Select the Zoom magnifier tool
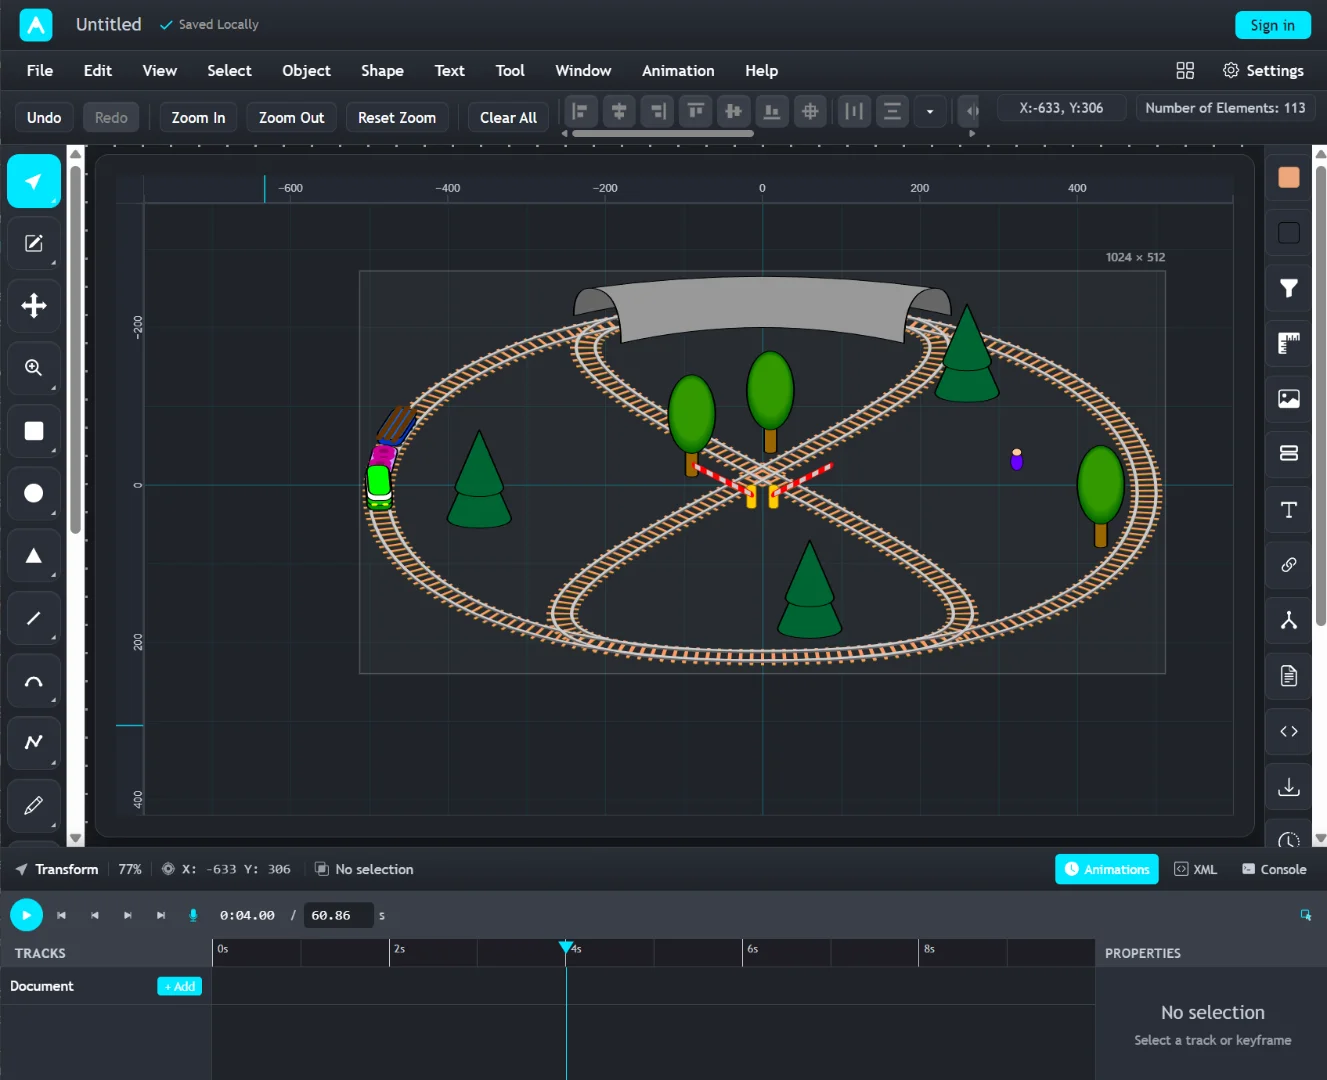The height and width of the screenshot is (1080, 1327). tap(34, 368)
